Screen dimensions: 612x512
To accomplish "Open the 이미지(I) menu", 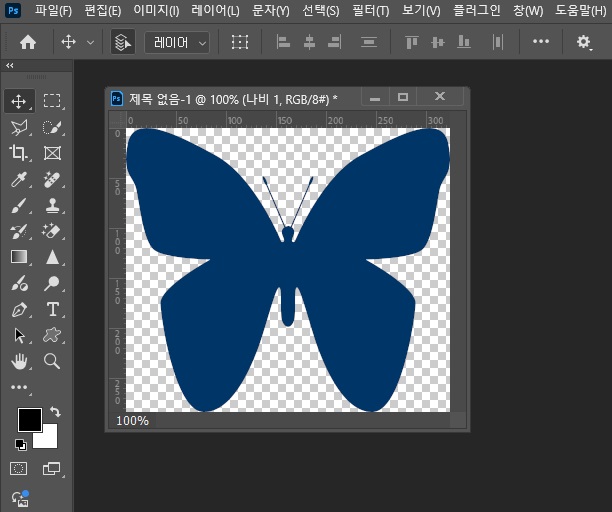I will 156,11.
